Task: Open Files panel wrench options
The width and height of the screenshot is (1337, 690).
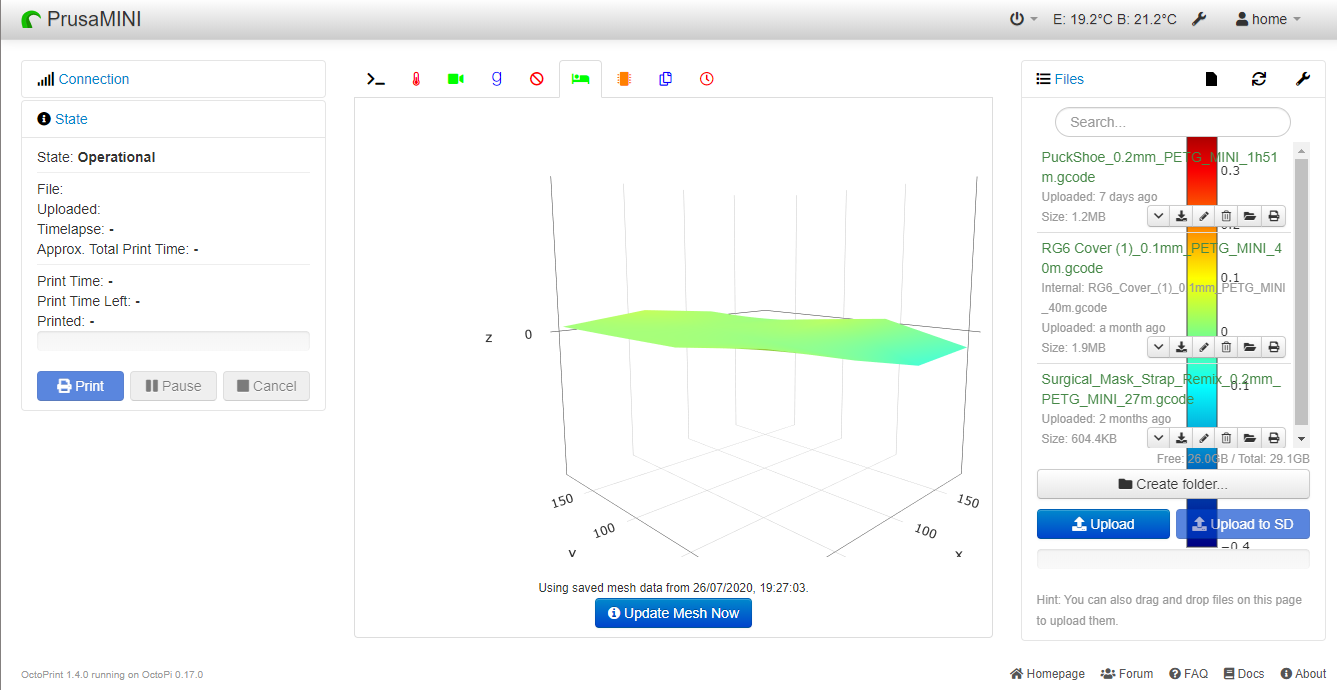Action: 1303,79
